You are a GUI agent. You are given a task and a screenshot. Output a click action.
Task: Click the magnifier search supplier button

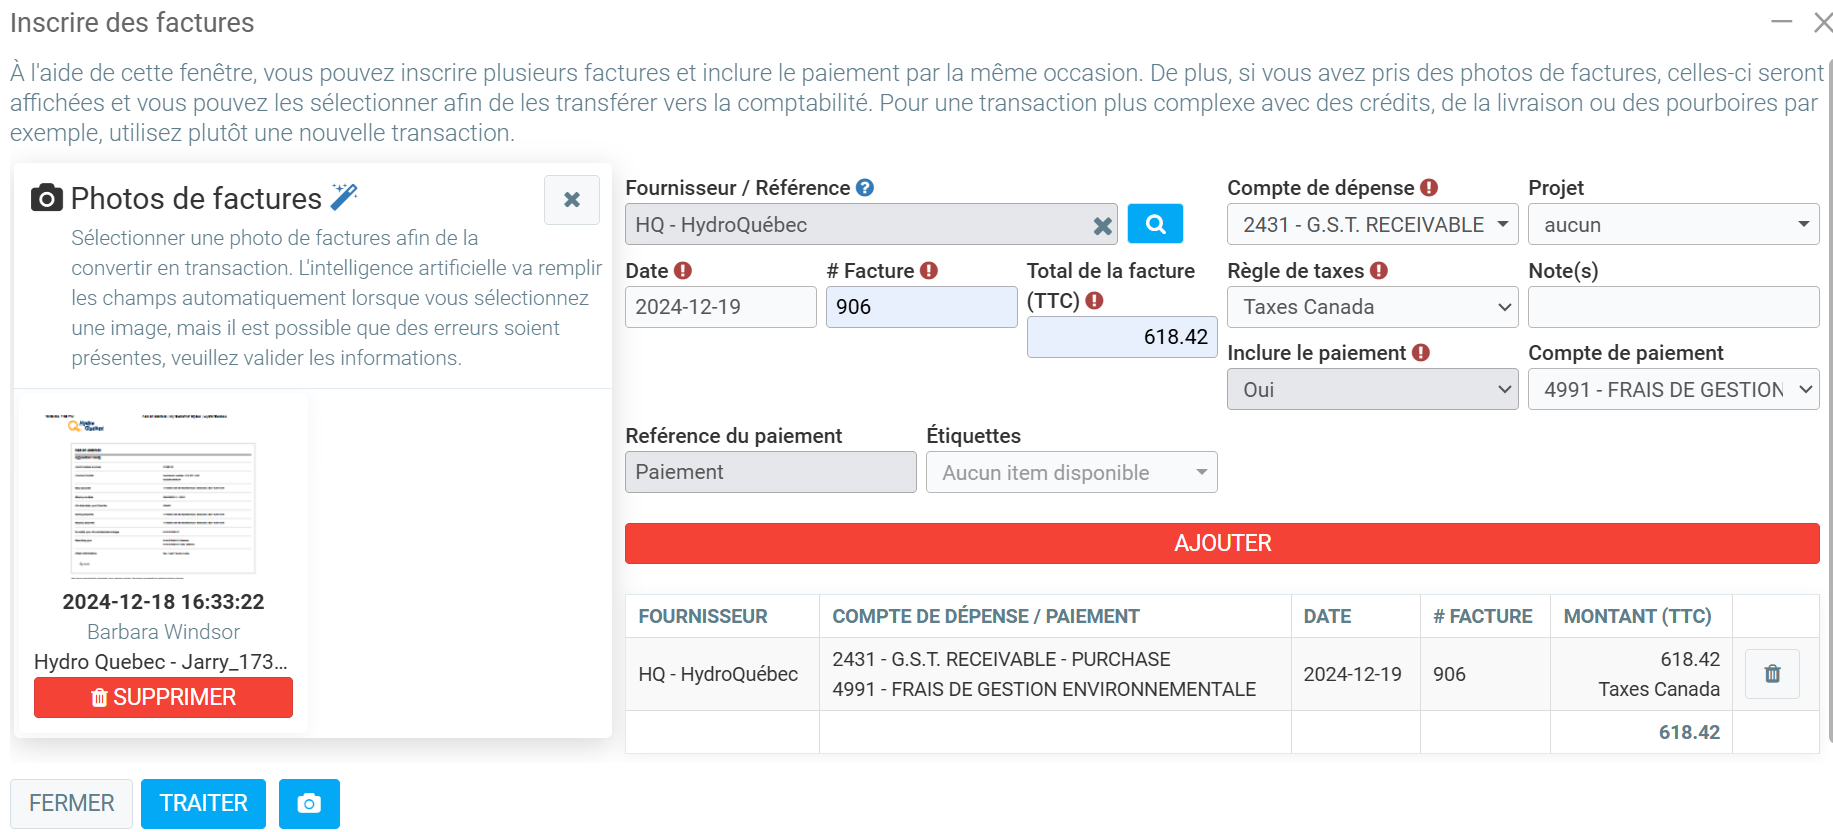coord(1155,224)
